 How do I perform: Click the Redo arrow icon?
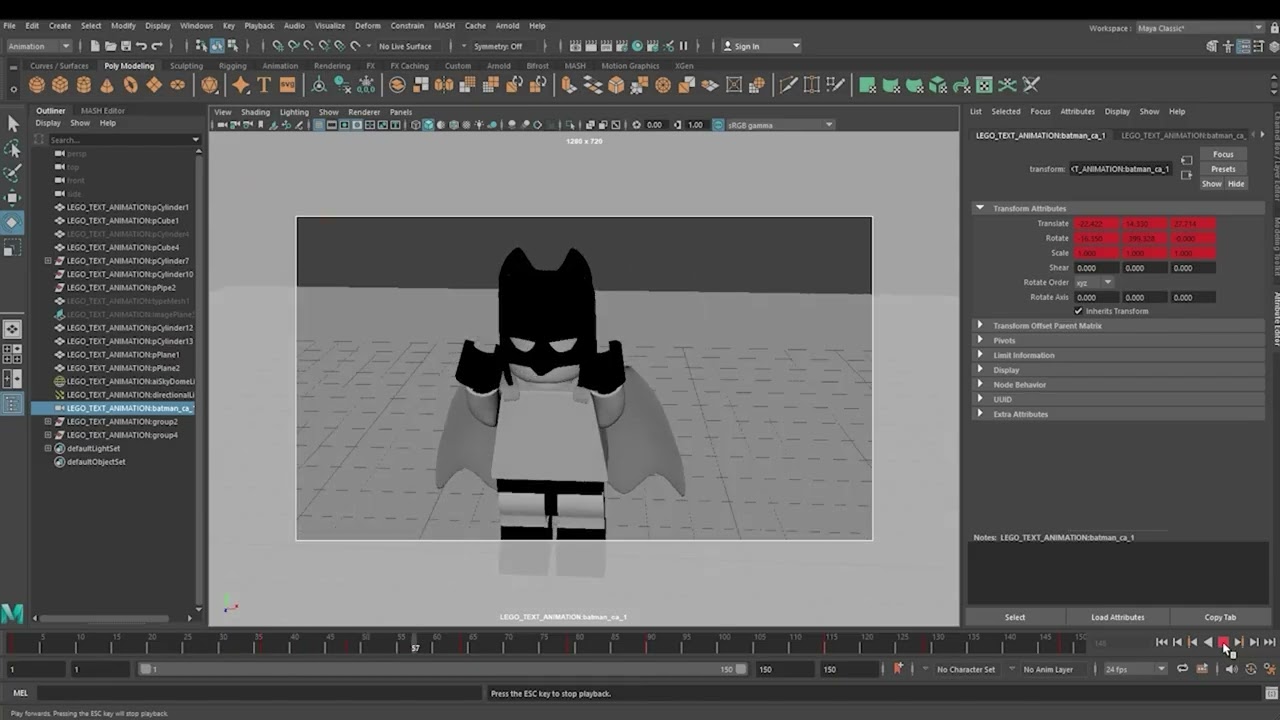(157, 46)
